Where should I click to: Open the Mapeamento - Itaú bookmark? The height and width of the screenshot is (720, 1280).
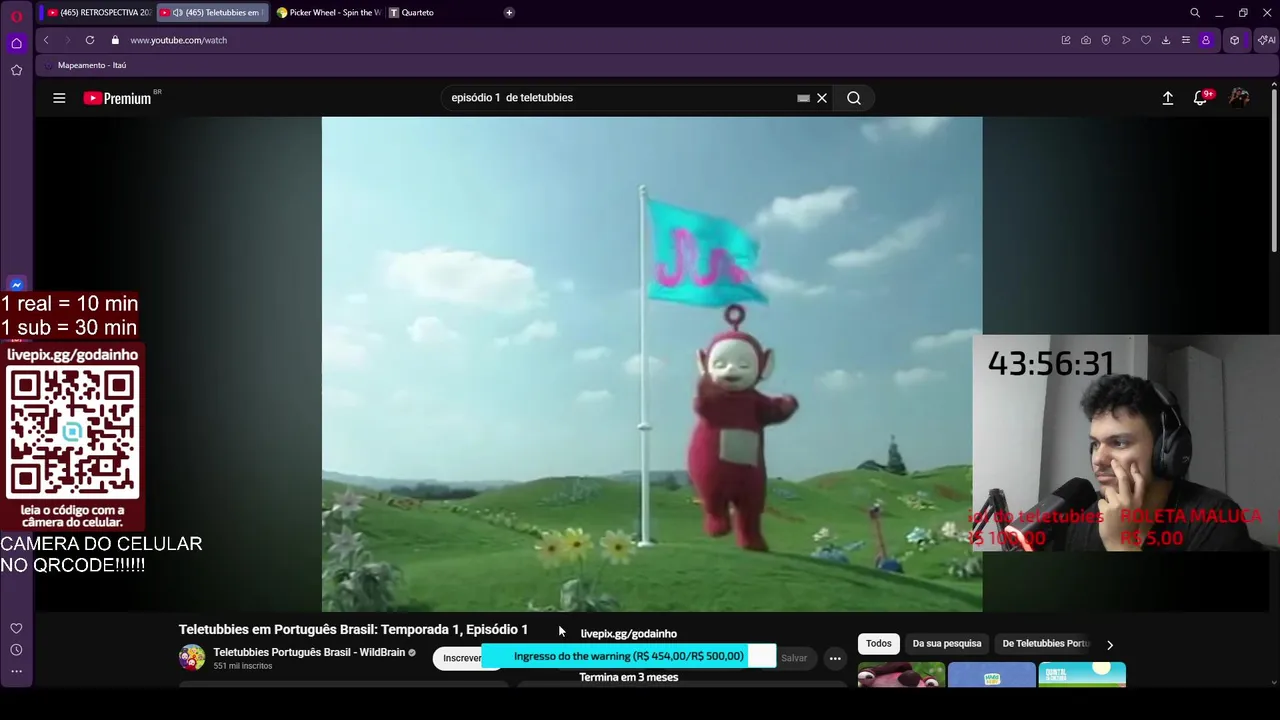click(x=92, y=65)
